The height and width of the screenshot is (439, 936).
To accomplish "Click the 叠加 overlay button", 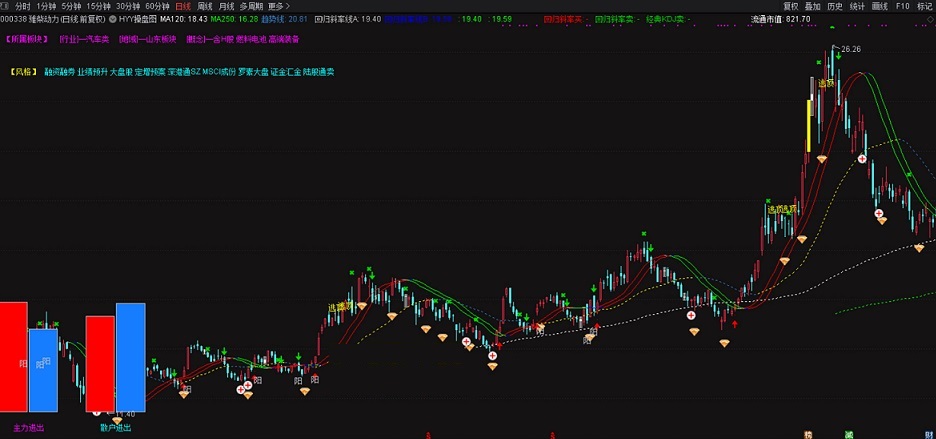I will click(813, 7).
